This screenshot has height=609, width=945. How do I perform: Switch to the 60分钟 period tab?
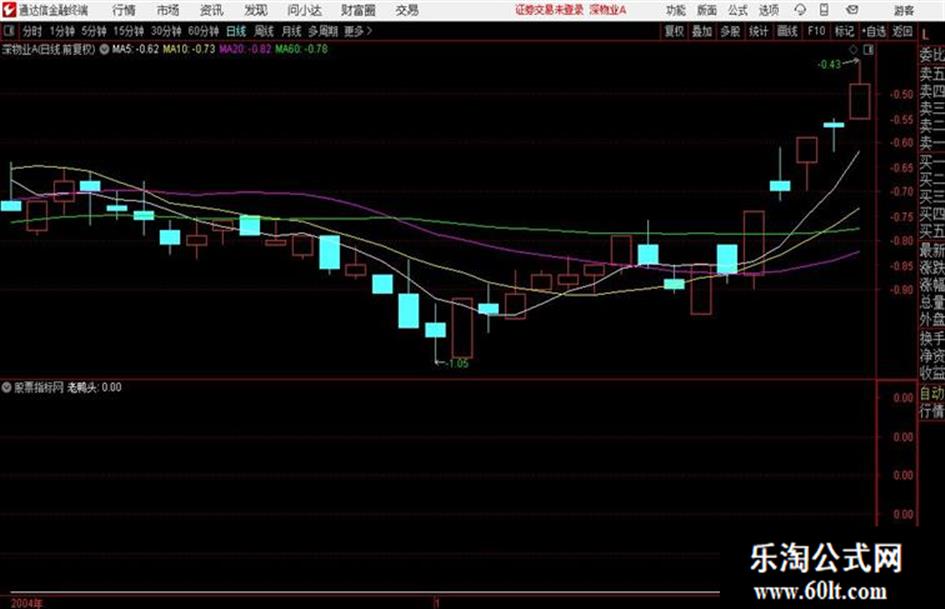pos(203,31)
